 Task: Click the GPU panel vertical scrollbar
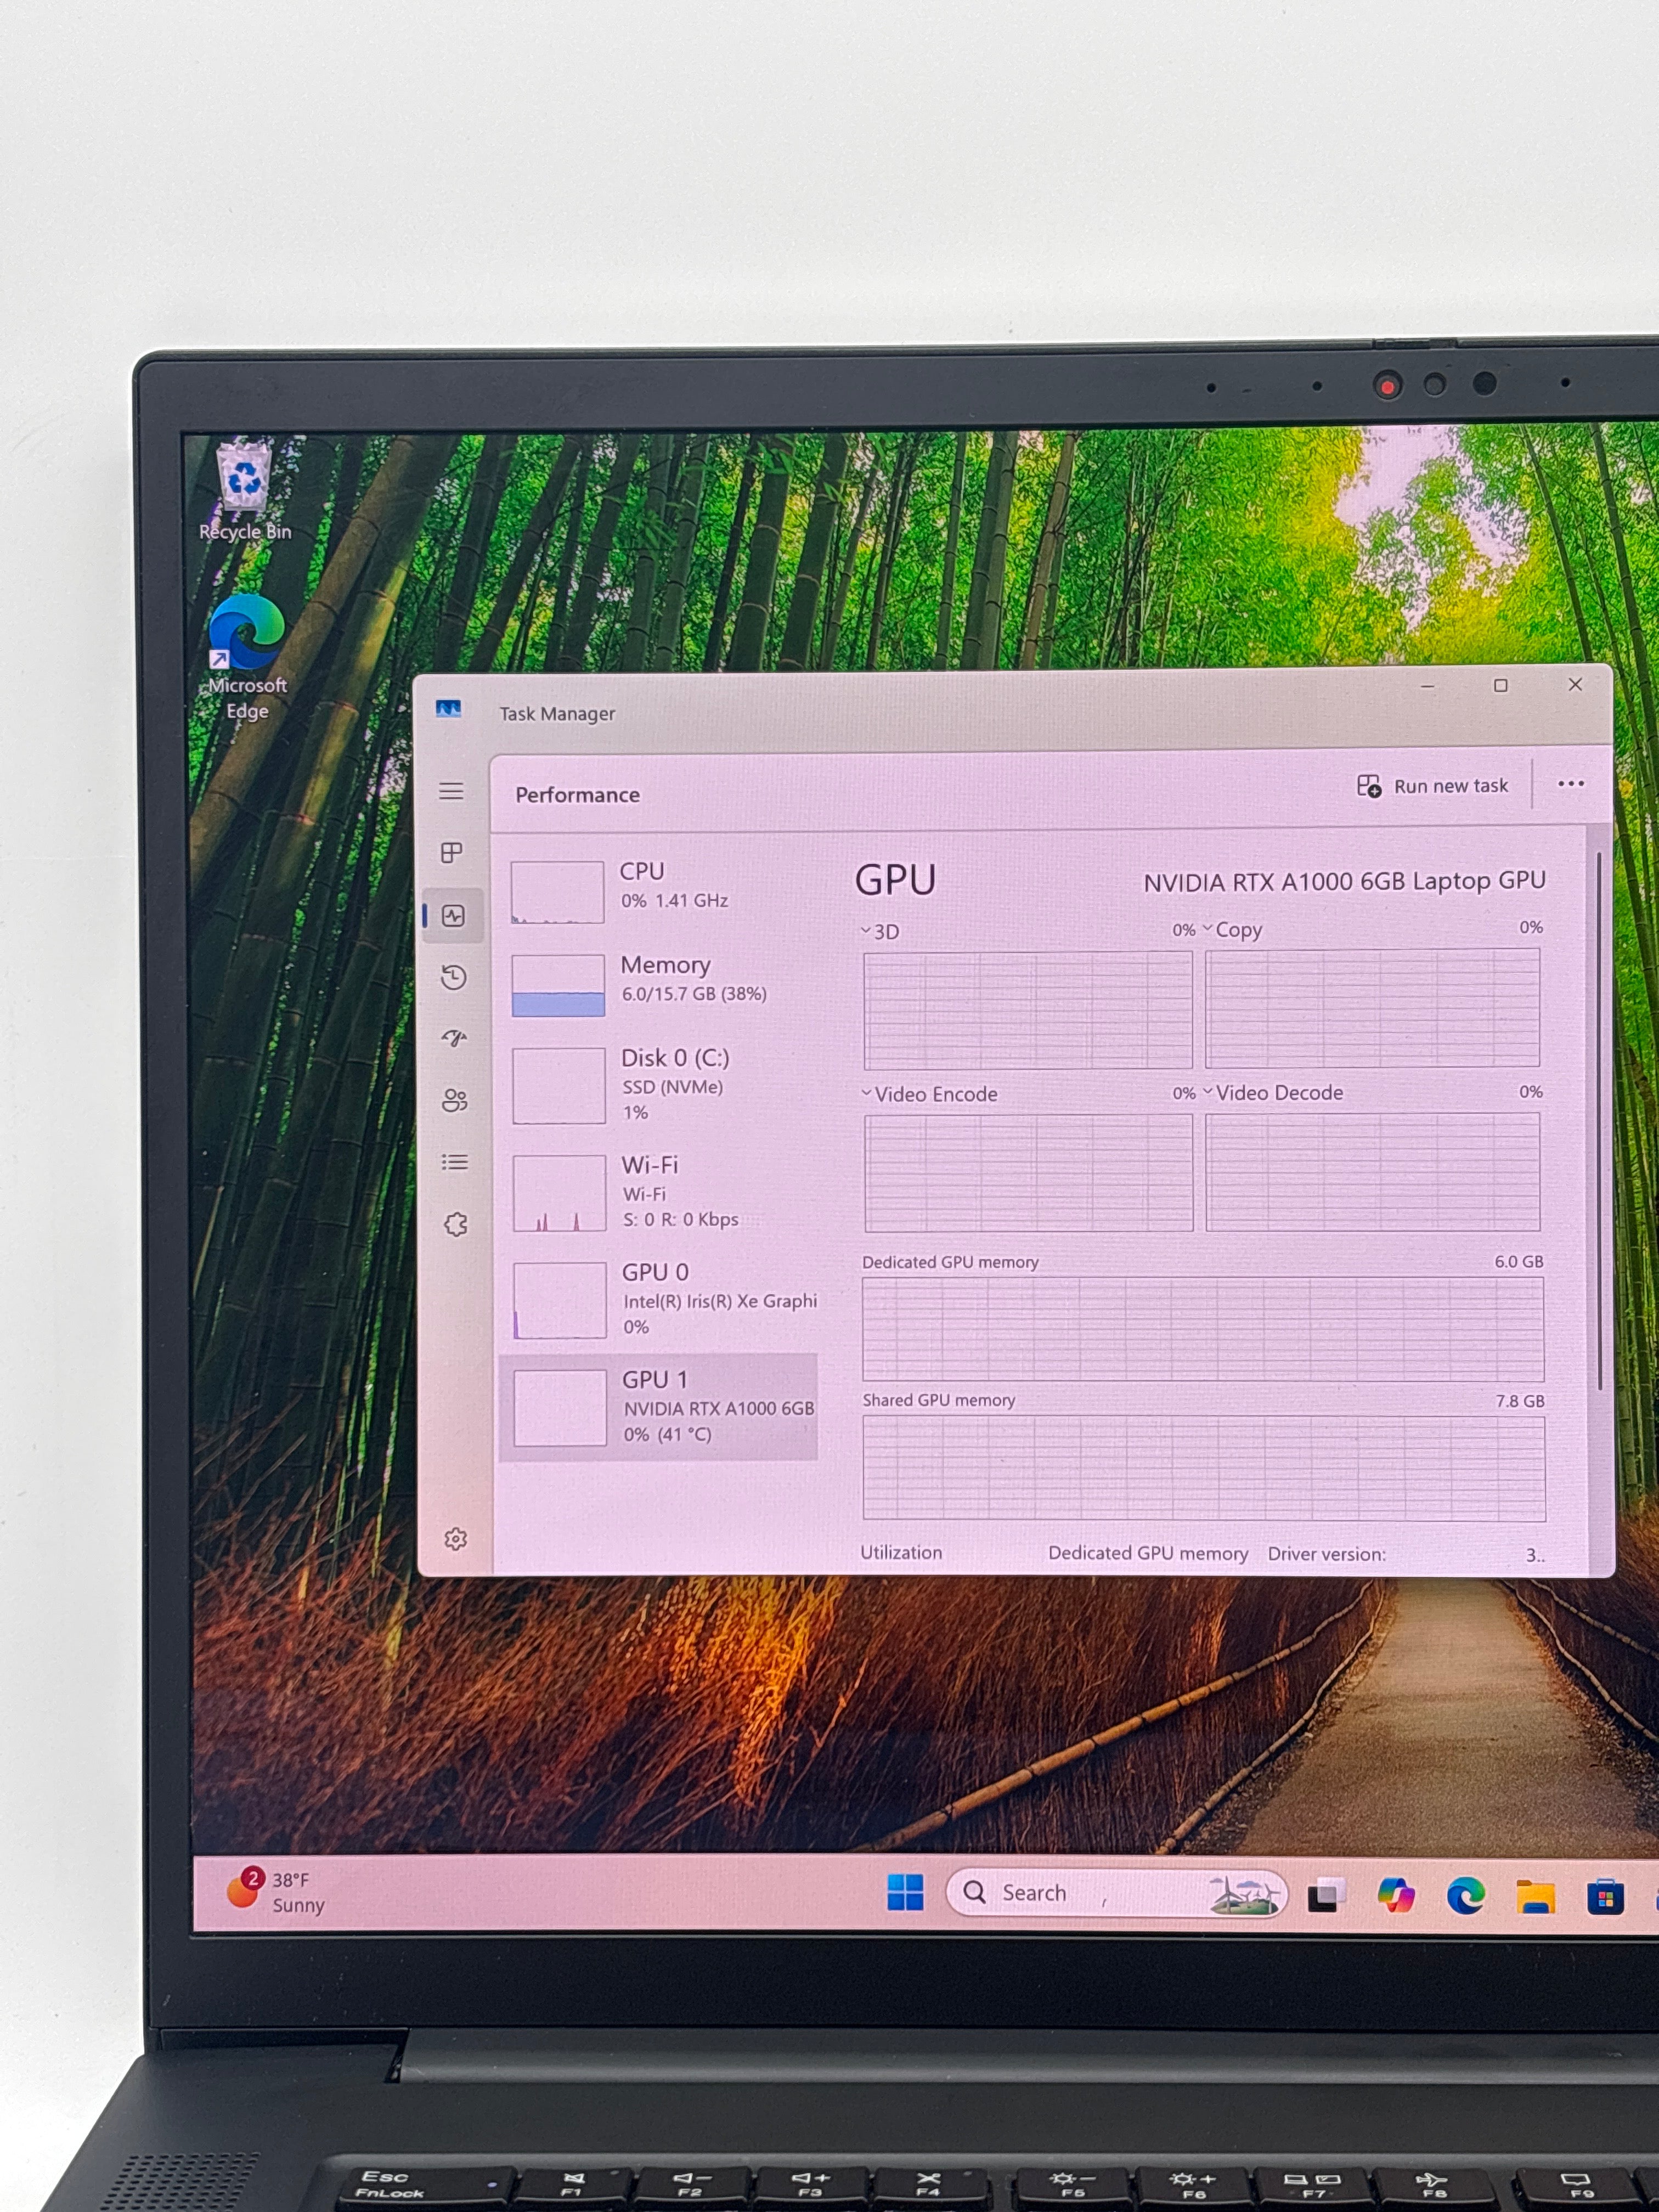[1600, 1120]
